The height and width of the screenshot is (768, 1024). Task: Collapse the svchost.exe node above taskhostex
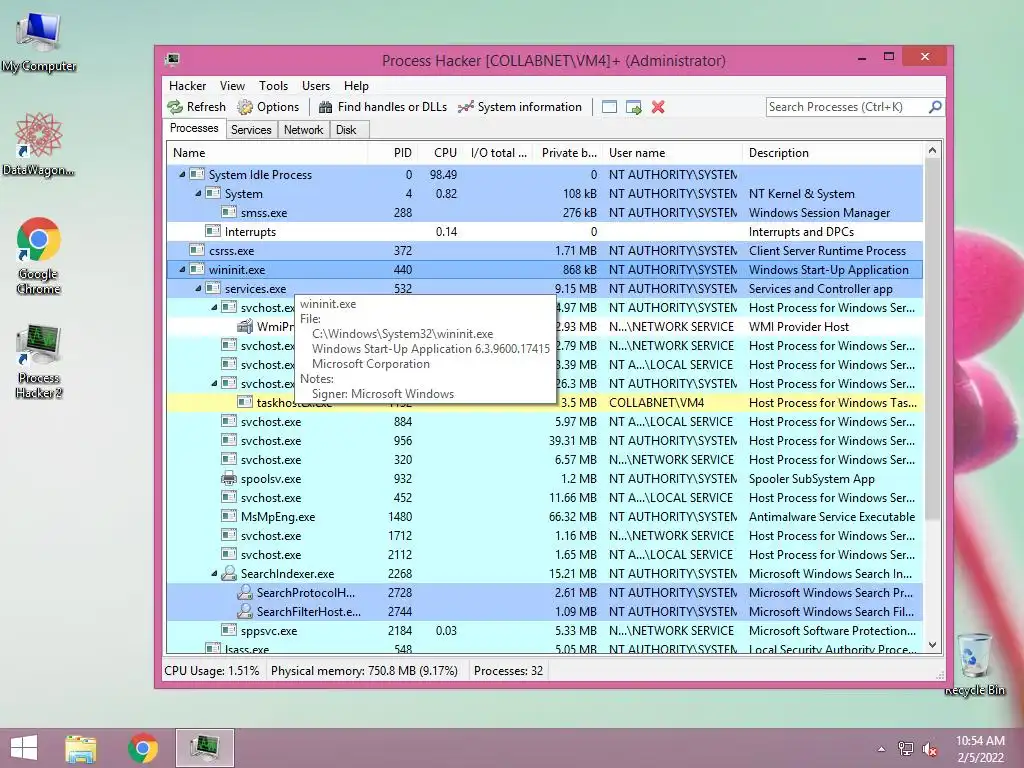214,383
